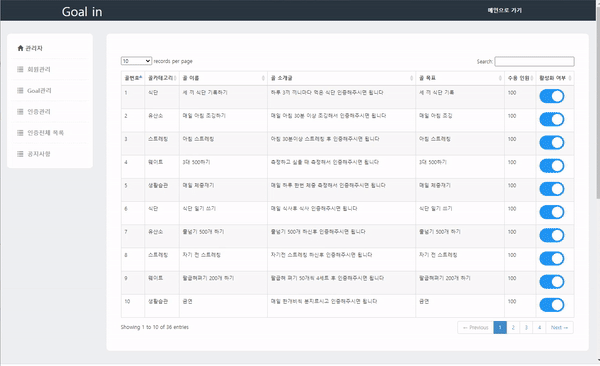The height and width of the screenshot is (366, 600).
Task: Disable the switch in the 줄넘기 500개 row
Action: [552, 235]
